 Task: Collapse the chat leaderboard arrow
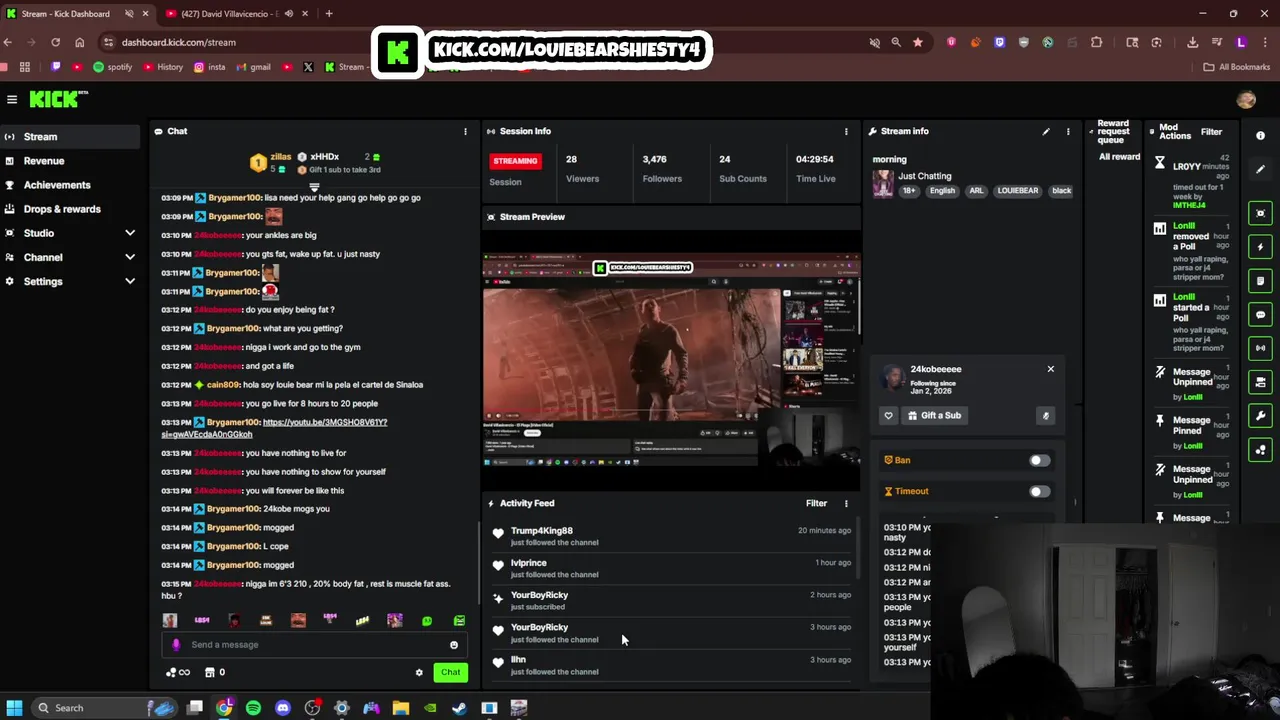point(314,188)
